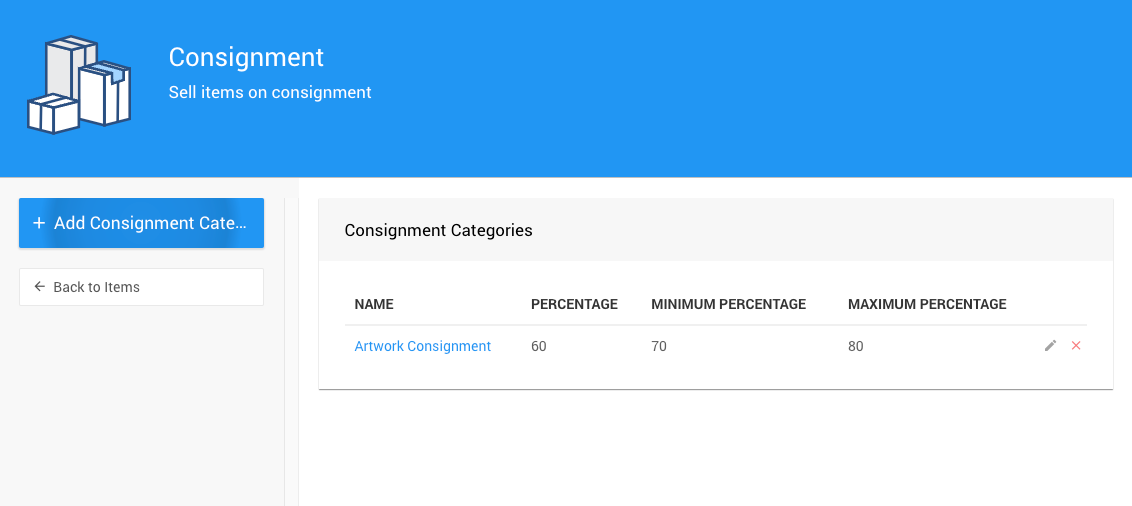Click the 'Sell items on consignment' subtitle
Viewport: 1132px width, 506px height.
click(270, 92)
